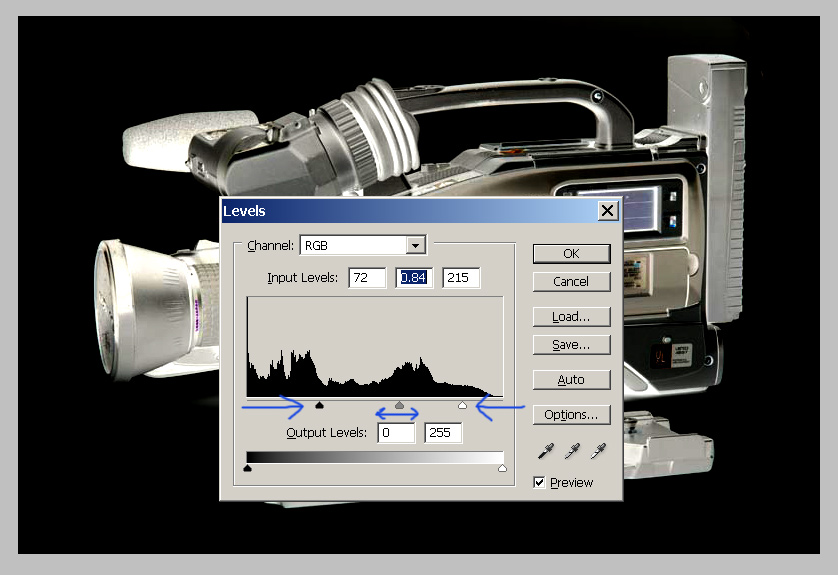
Task: Click the black output level slider
Action: tap(247, 468)
